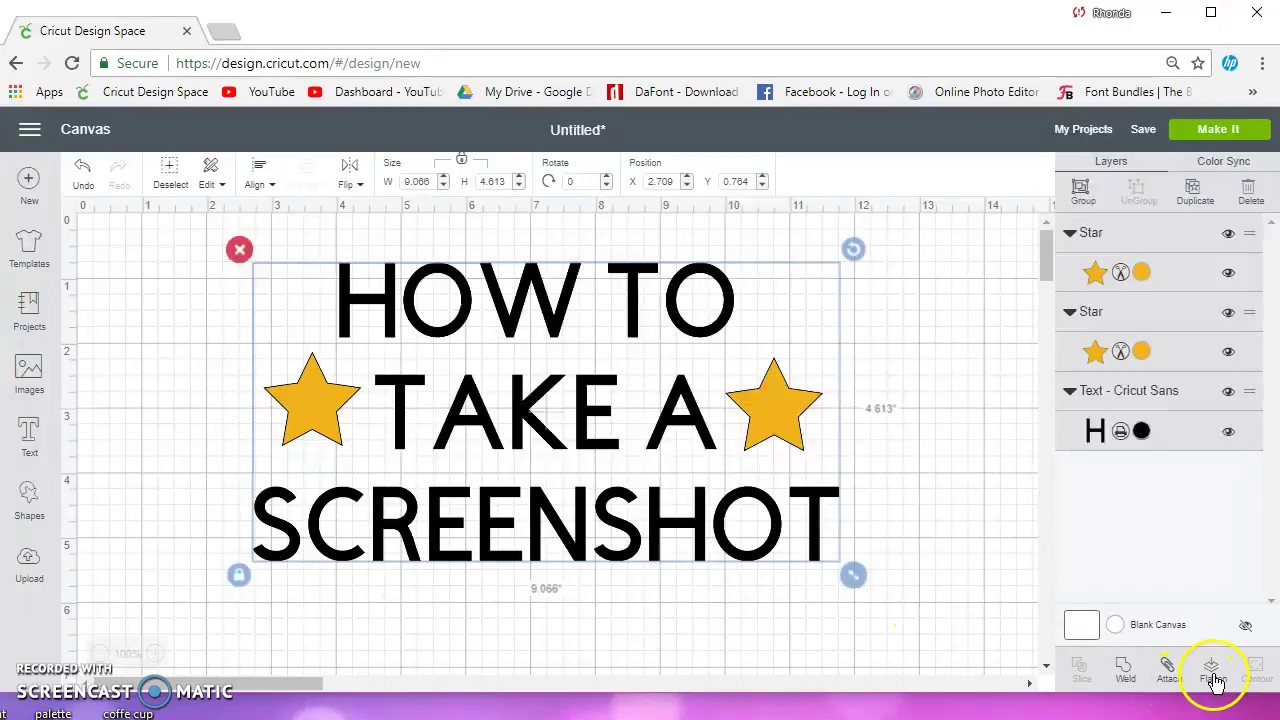
Task: Click the X position input field
Action: click(x=660, y=181)
